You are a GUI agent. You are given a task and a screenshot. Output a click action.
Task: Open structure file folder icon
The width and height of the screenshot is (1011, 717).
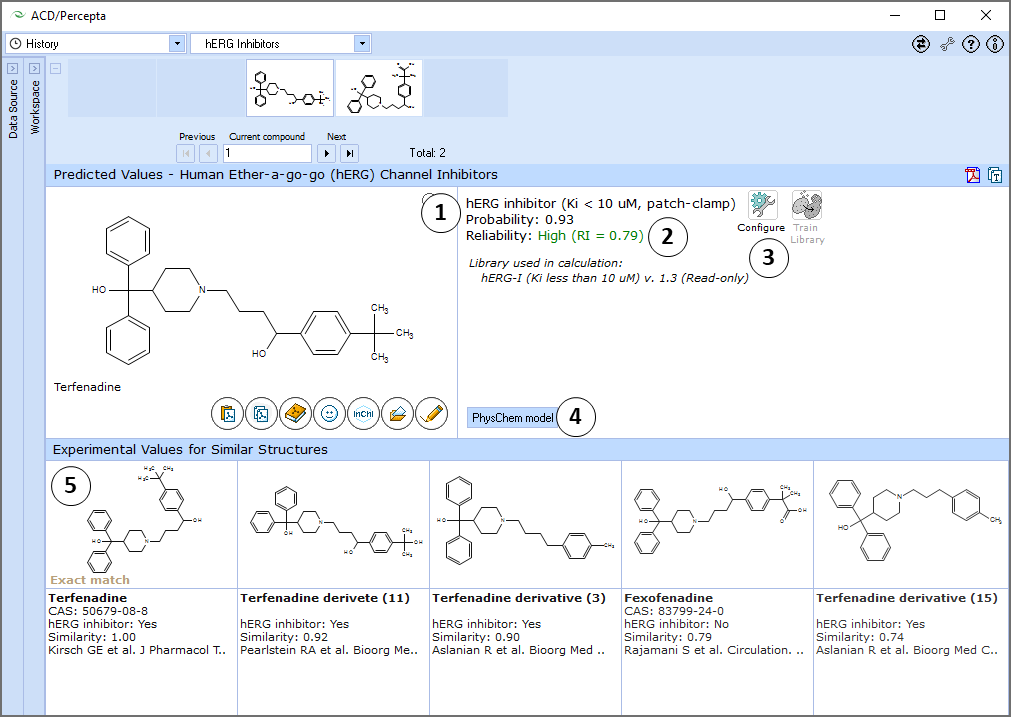coord(397,413)
